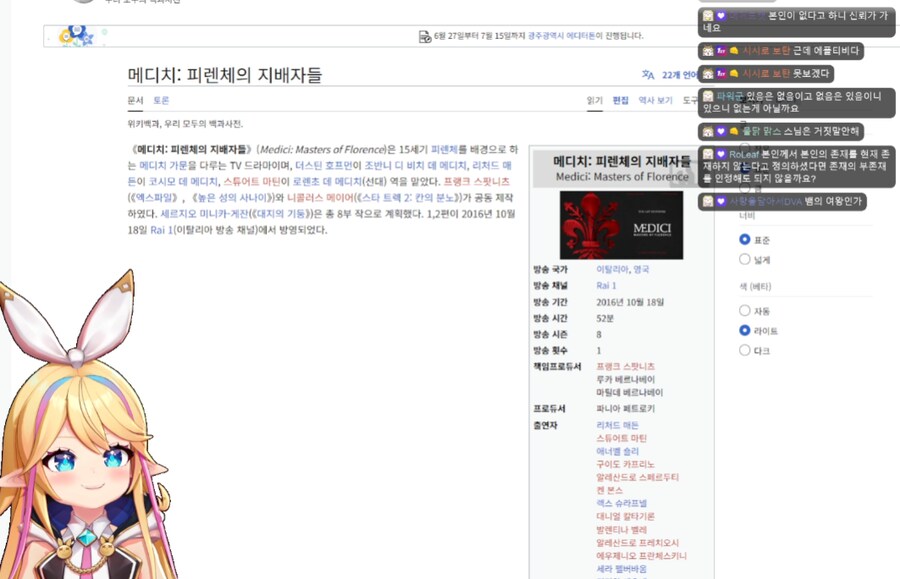Viewport: 900px width, 579px height.
Task: Open the 세르지오 미니카-게잔 link
Action: click(x=204, y=214)
